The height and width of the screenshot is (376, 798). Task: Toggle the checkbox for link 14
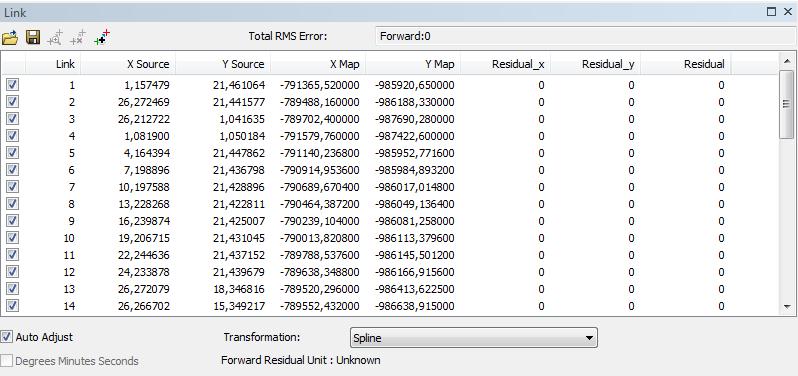click(13, 306)
